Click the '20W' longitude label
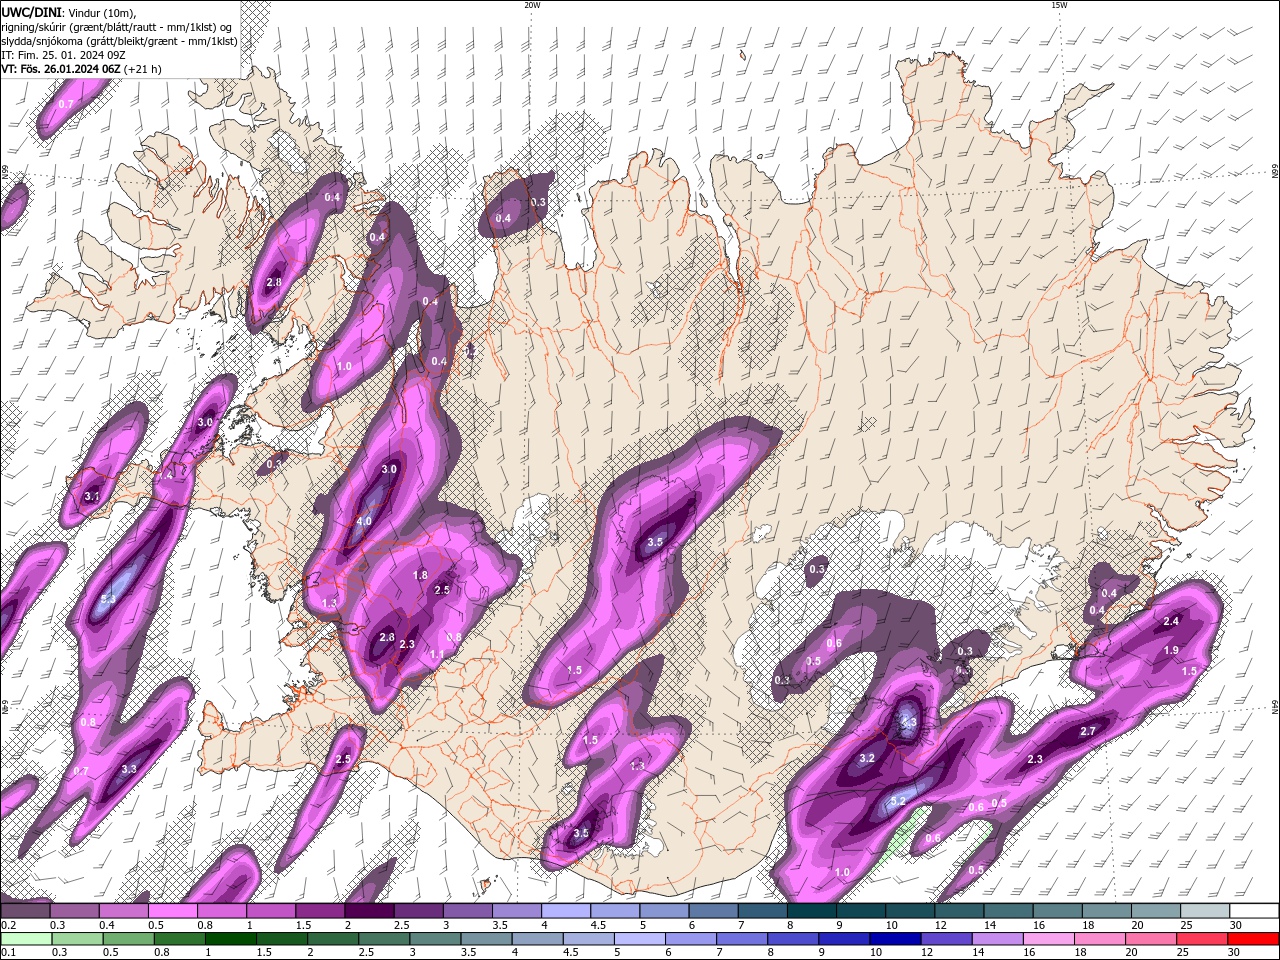The image size is (1280, 960). (x=532, y=5)
